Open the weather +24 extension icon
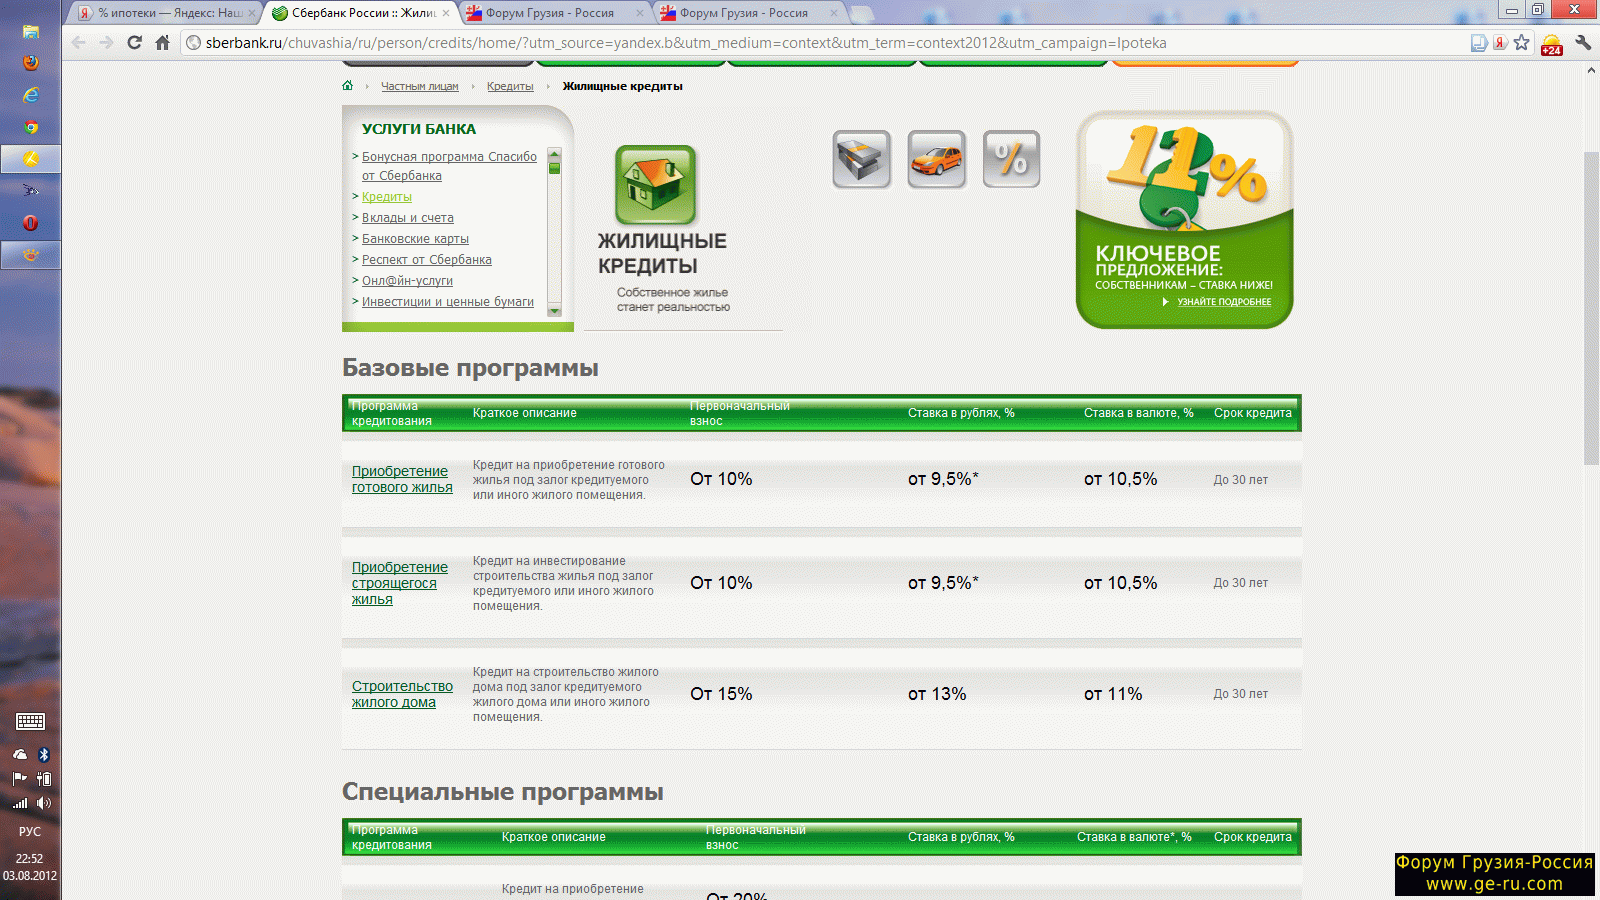This screenshot has width=1600, height=900. coord(1552,44)
